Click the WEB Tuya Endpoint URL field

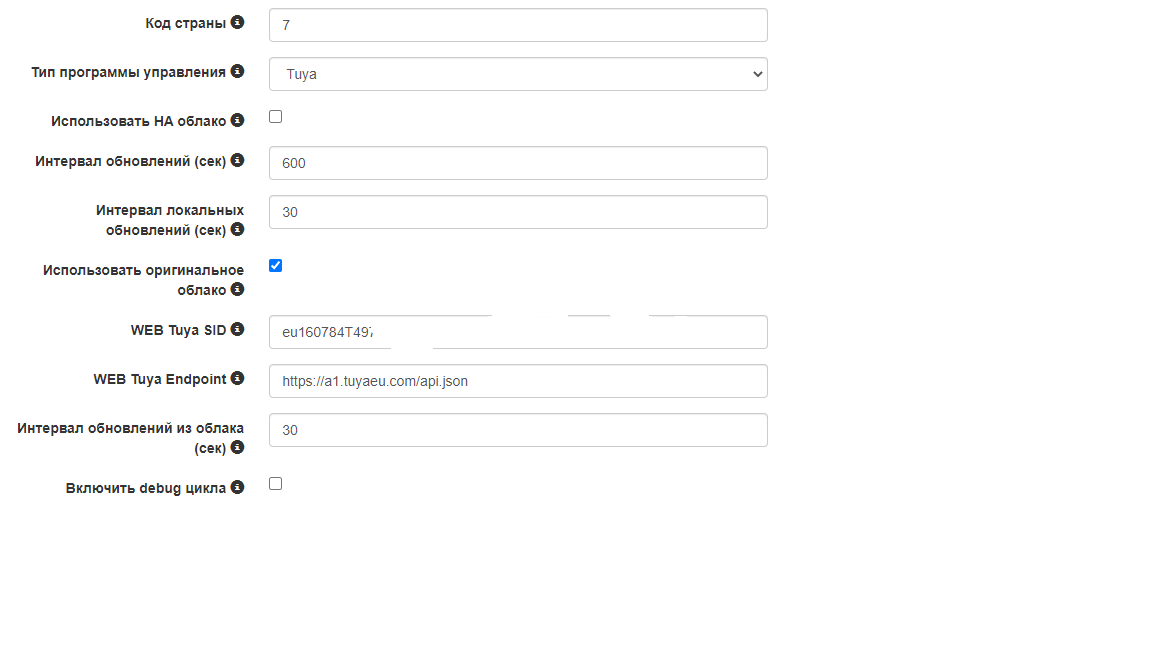518,381
